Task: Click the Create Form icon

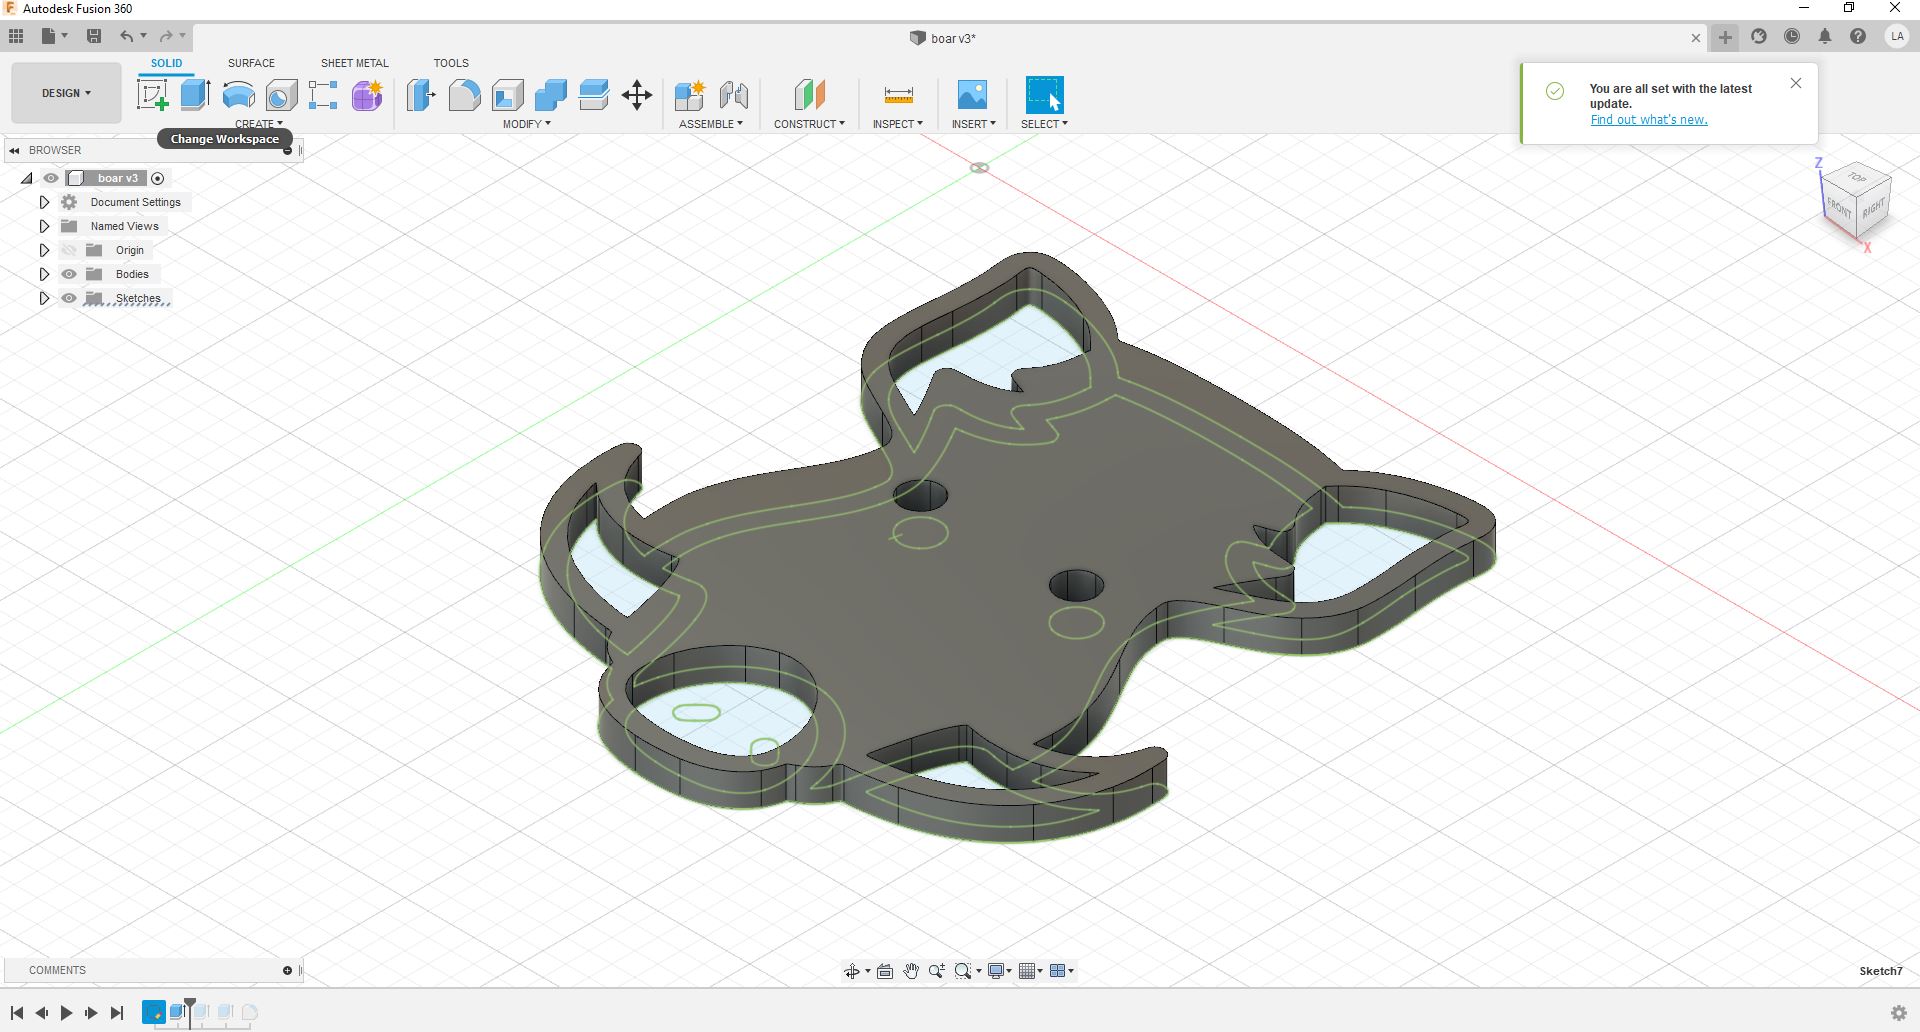Action: [x=367, y=95]
